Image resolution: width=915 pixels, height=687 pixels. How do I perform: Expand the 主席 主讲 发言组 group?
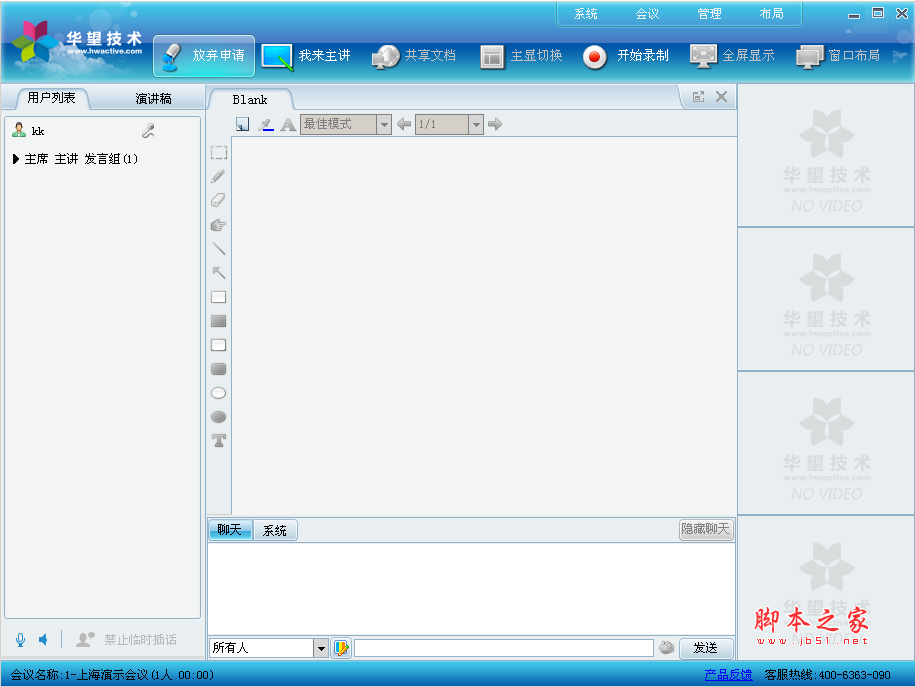coord(16,159)
